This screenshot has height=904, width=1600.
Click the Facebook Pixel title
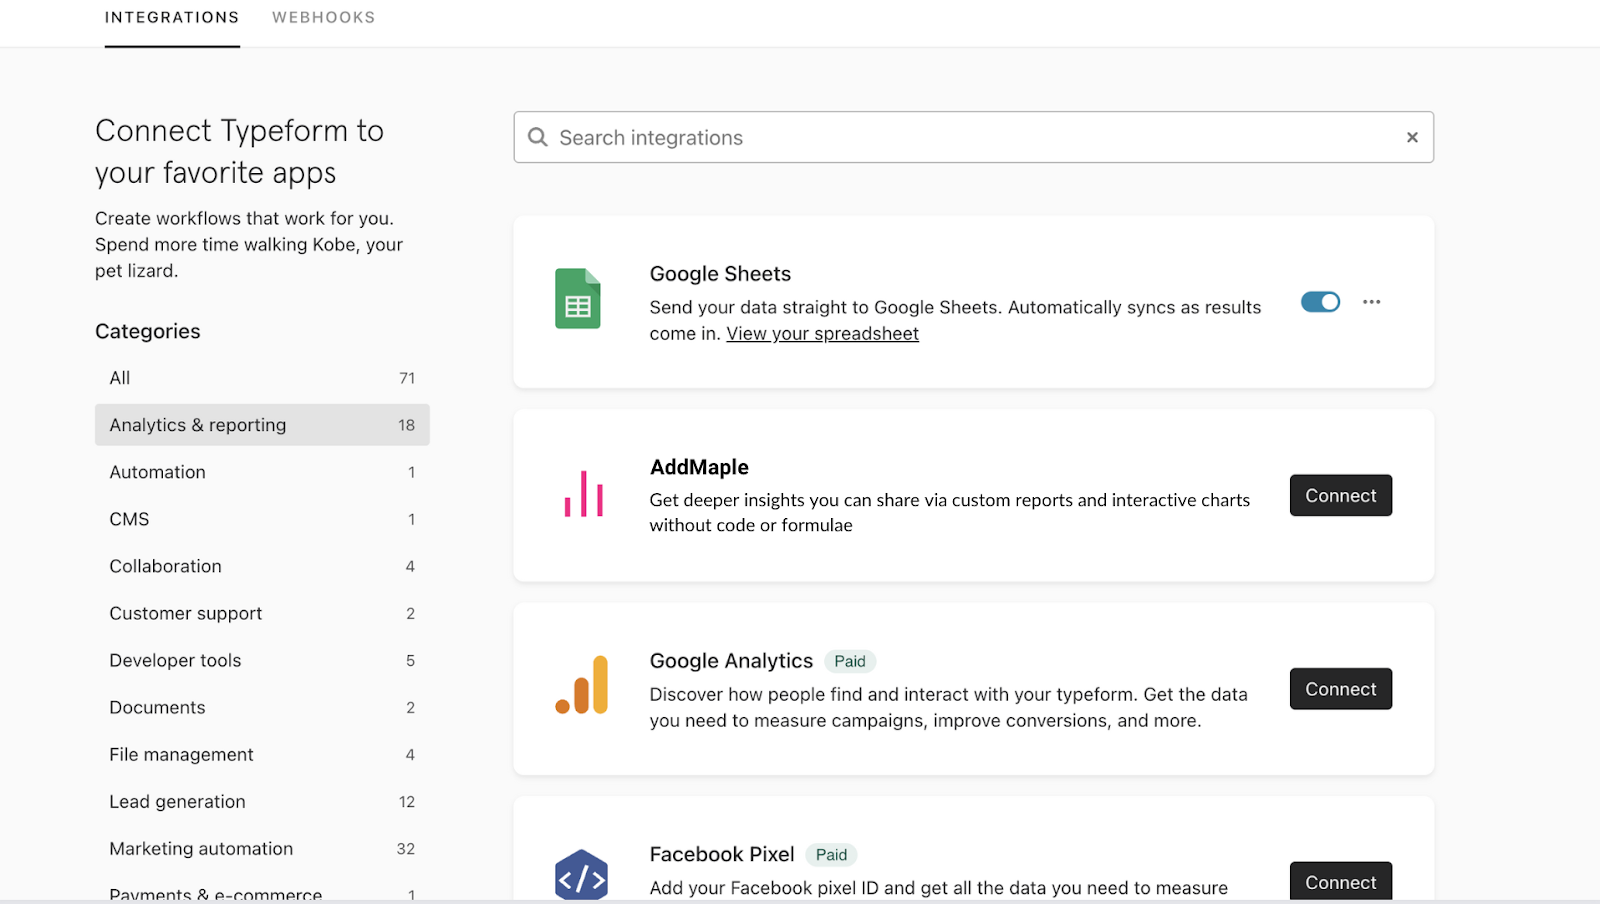point(722,854)
